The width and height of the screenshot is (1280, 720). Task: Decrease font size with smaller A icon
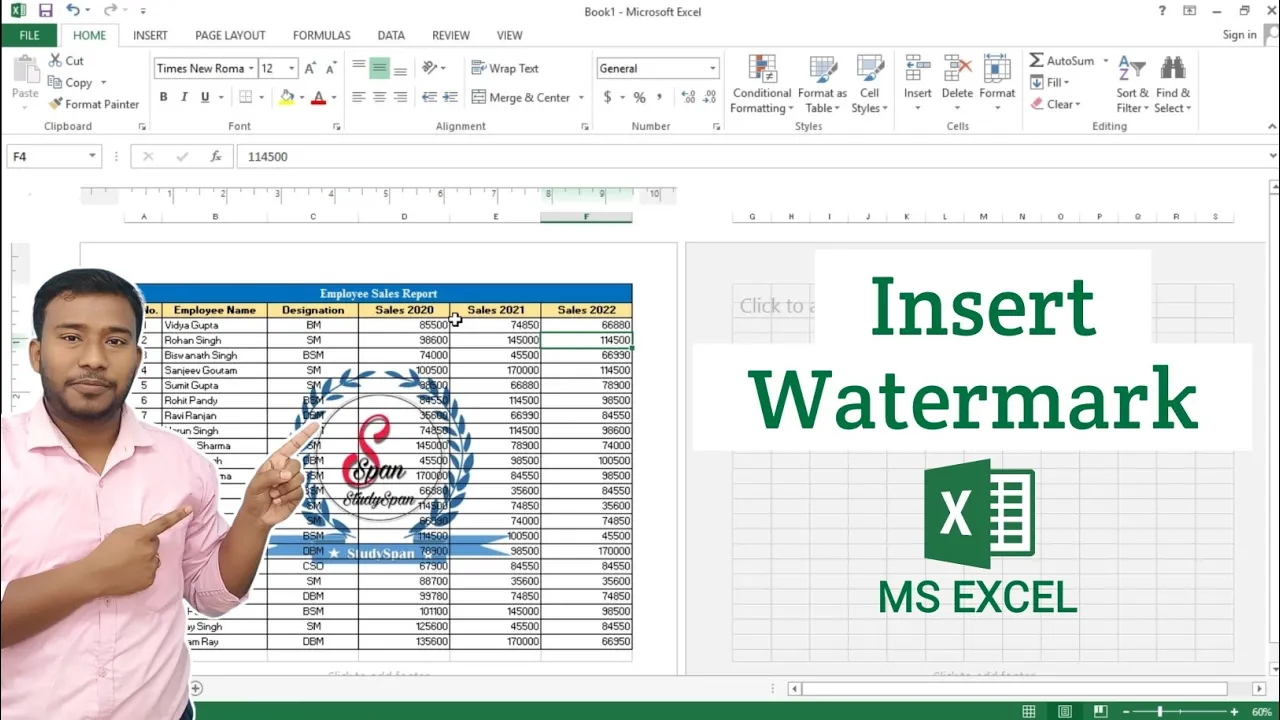tap(330, 68)
